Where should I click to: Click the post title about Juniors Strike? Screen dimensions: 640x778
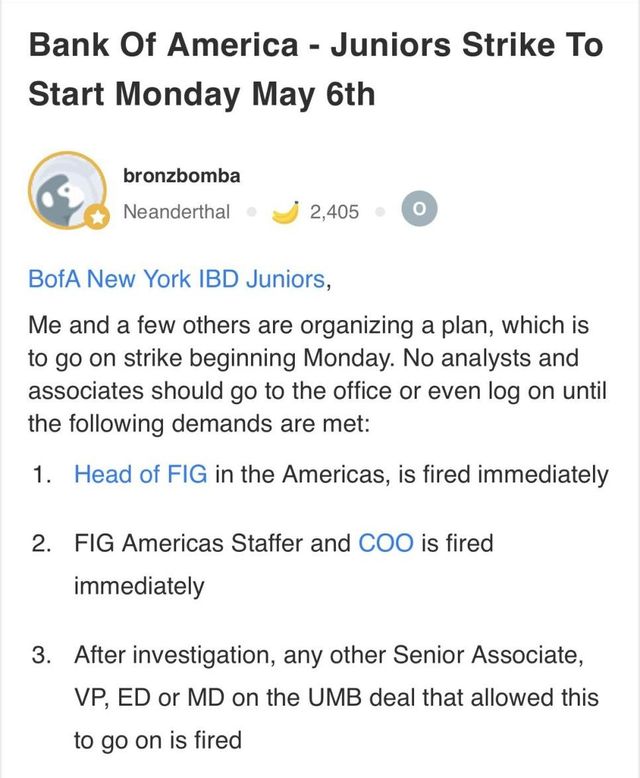click(x=316, y=70)
